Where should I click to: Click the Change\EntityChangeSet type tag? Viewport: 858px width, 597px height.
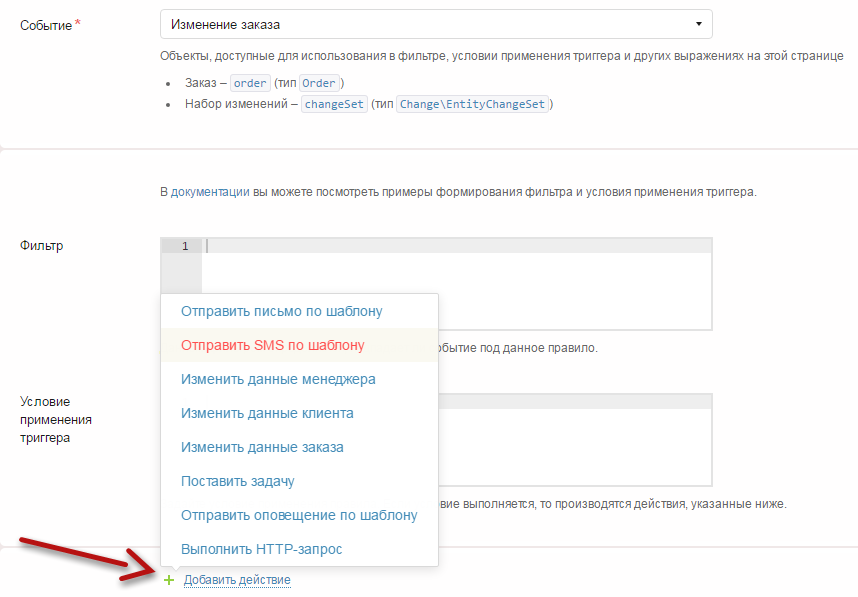[x=473, y=104]
